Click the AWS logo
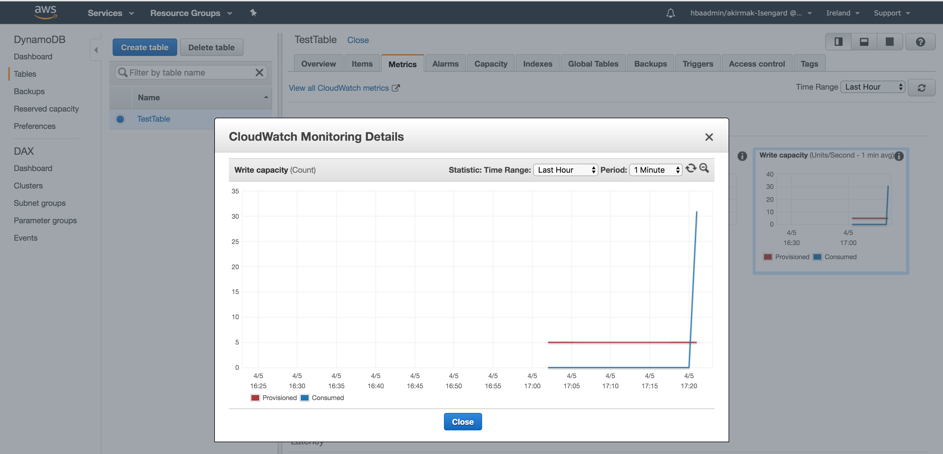 point(46,12)
